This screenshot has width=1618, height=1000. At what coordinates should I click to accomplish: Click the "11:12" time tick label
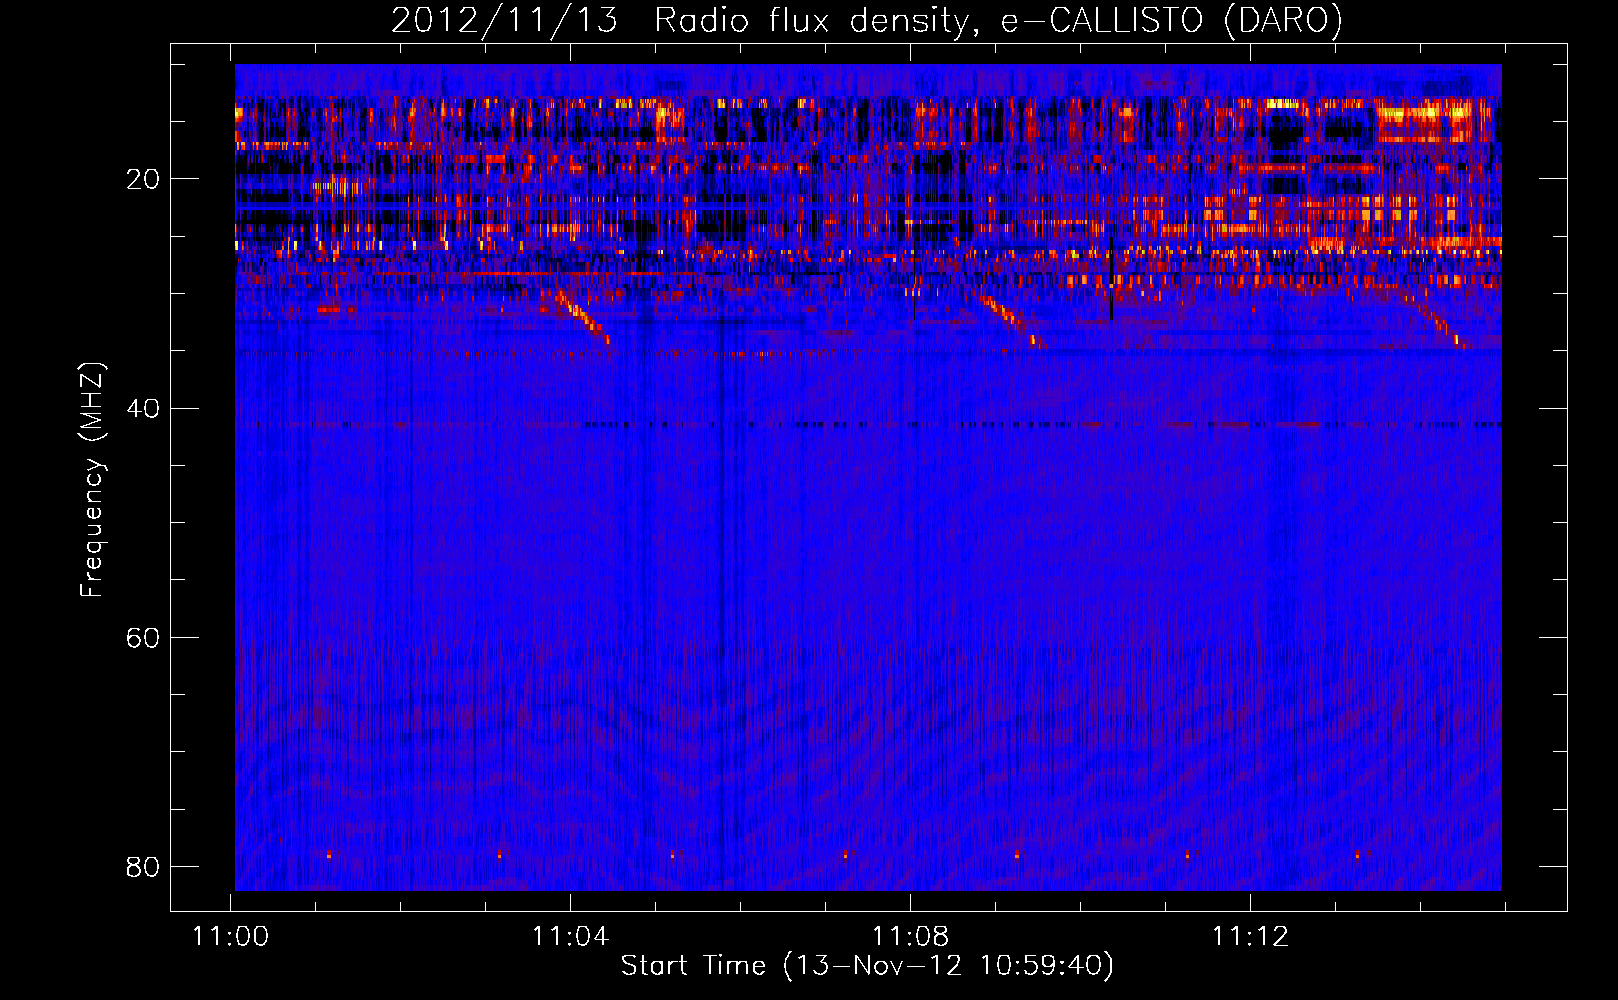coord(1250,936)
